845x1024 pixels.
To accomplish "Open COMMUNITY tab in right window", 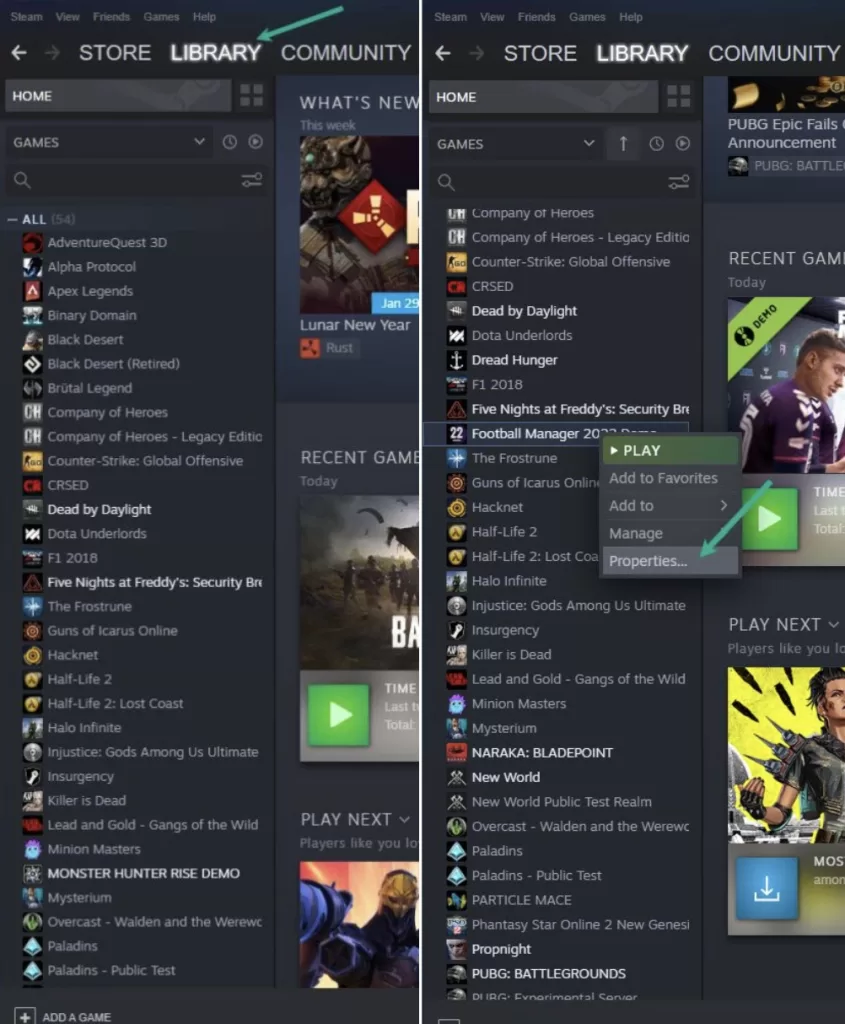I will point(774,54).
